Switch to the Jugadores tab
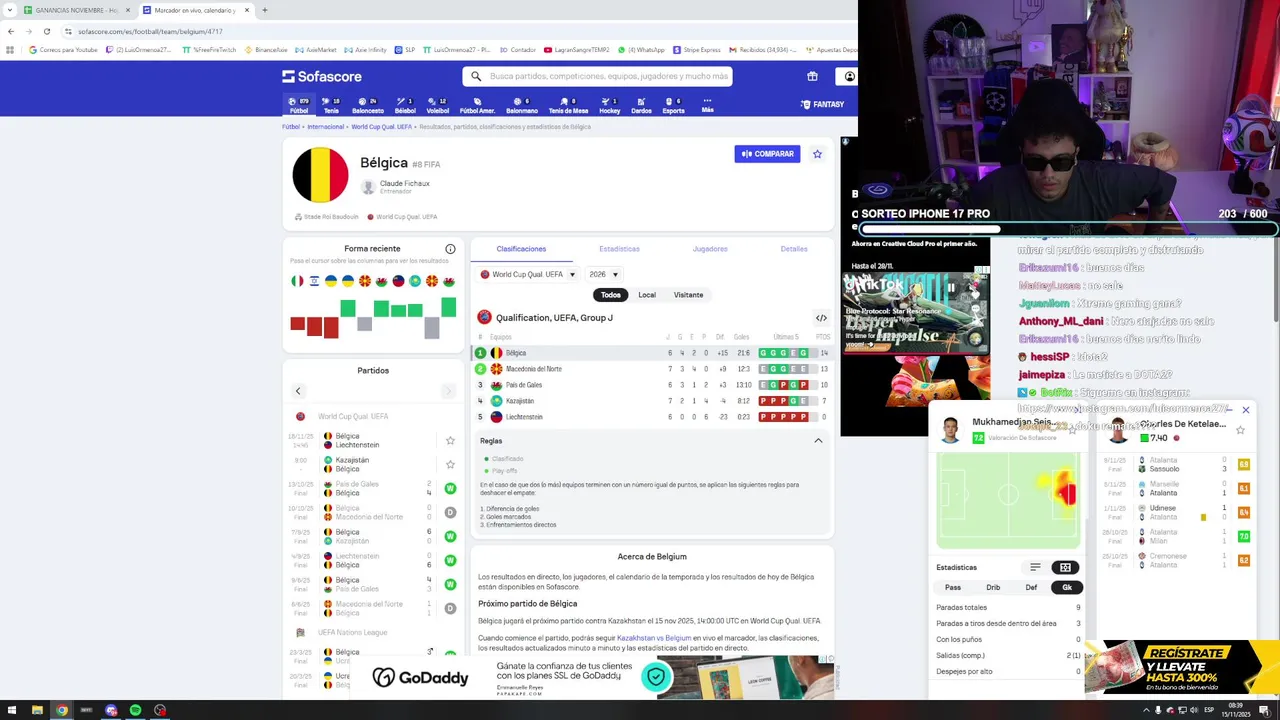The width and height of the screenshot is (1280, 720). 710,249
